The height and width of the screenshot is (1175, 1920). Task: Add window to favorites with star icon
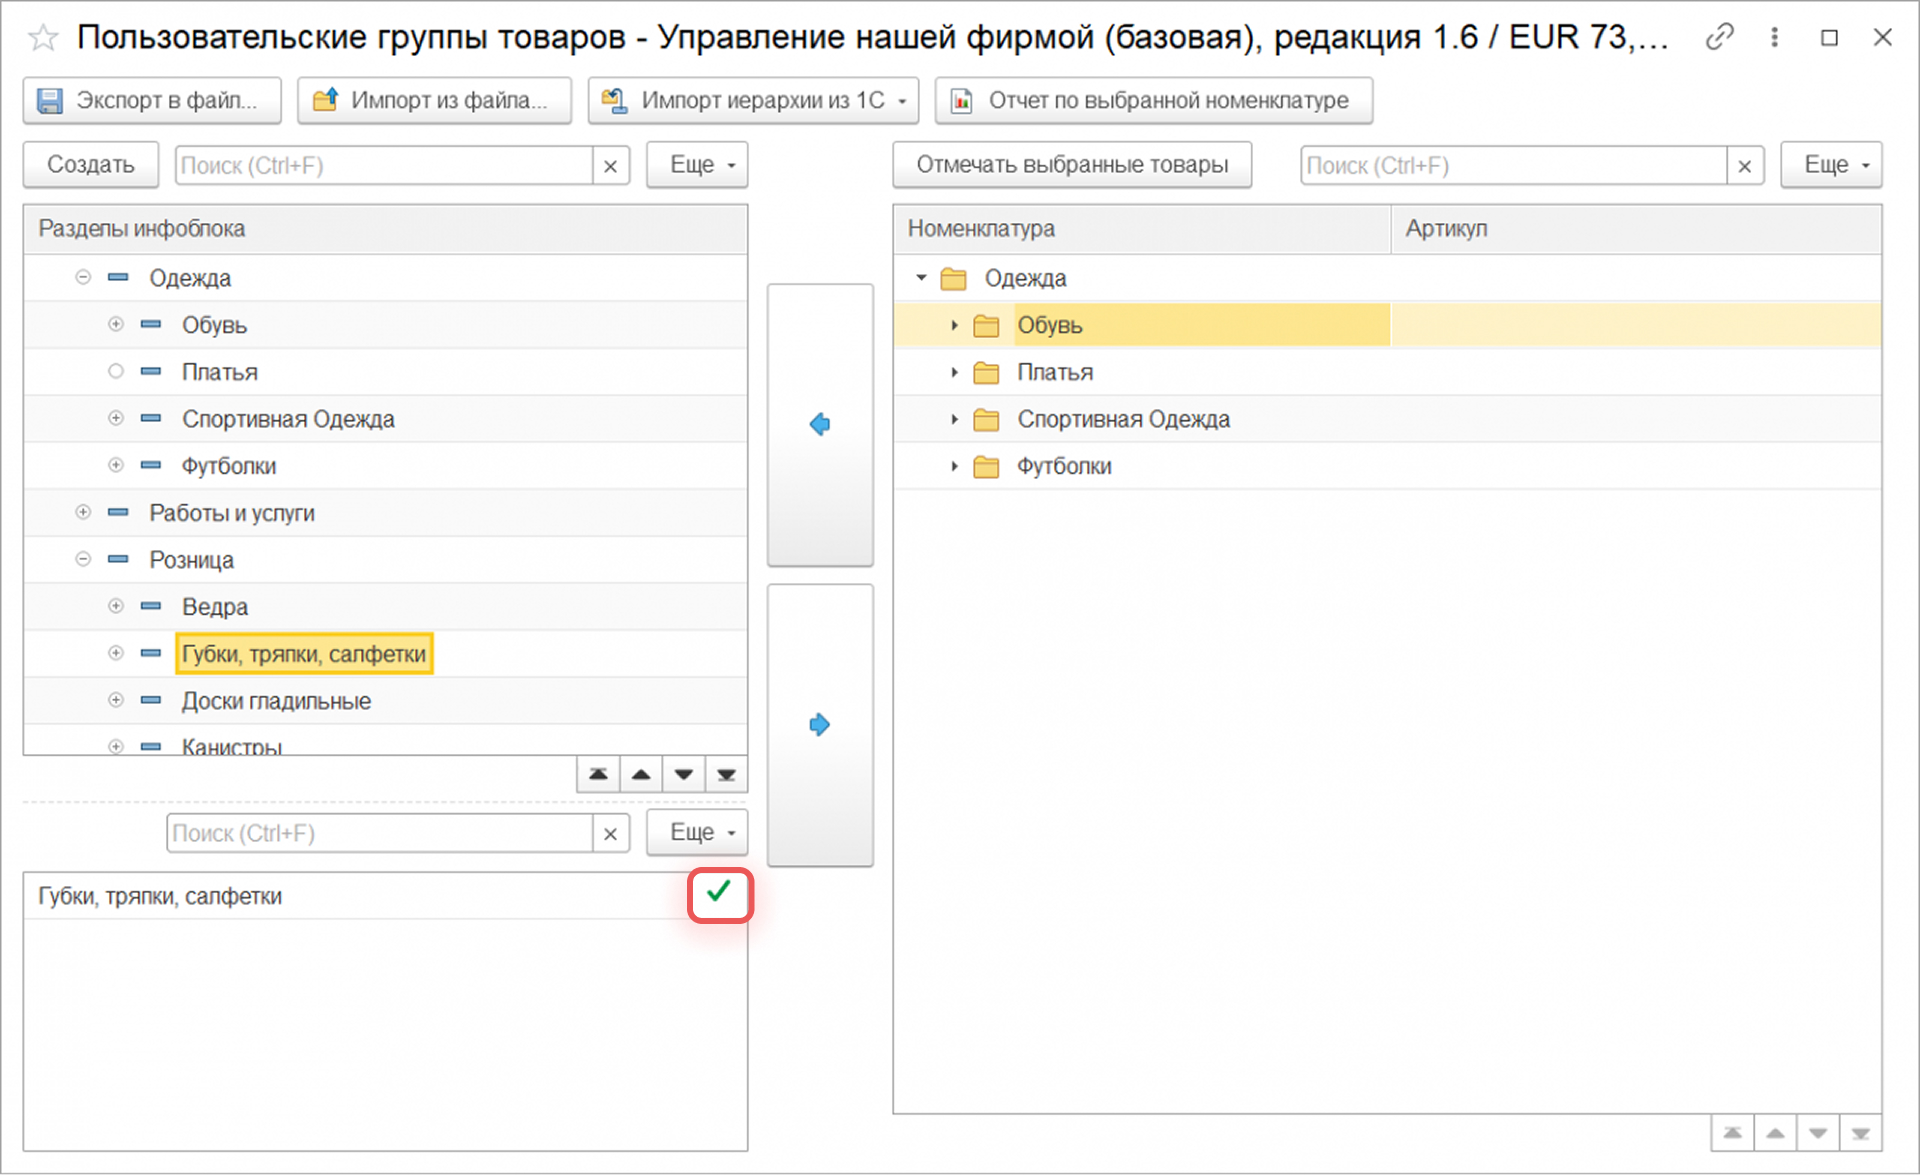[x=43, y=38]
